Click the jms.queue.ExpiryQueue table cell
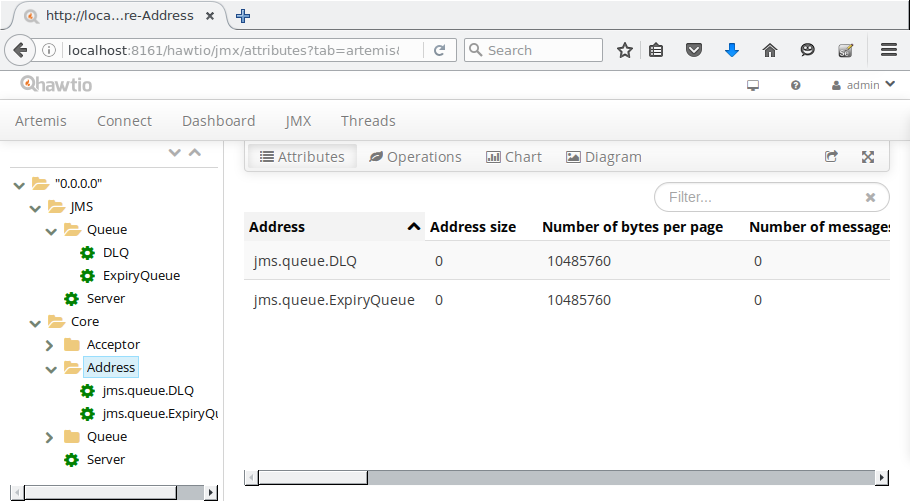This screenshot has height=501, width=910. (334, 300)
